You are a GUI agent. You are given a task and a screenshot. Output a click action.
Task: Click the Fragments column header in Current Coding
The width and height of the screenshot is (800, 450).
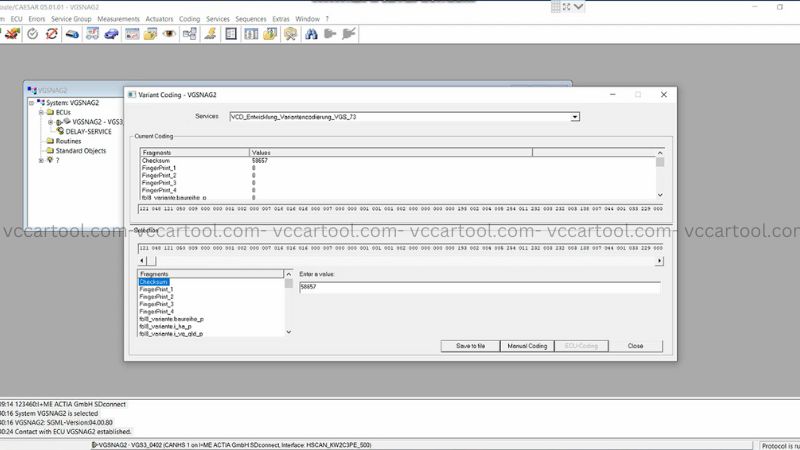point(194,153)
